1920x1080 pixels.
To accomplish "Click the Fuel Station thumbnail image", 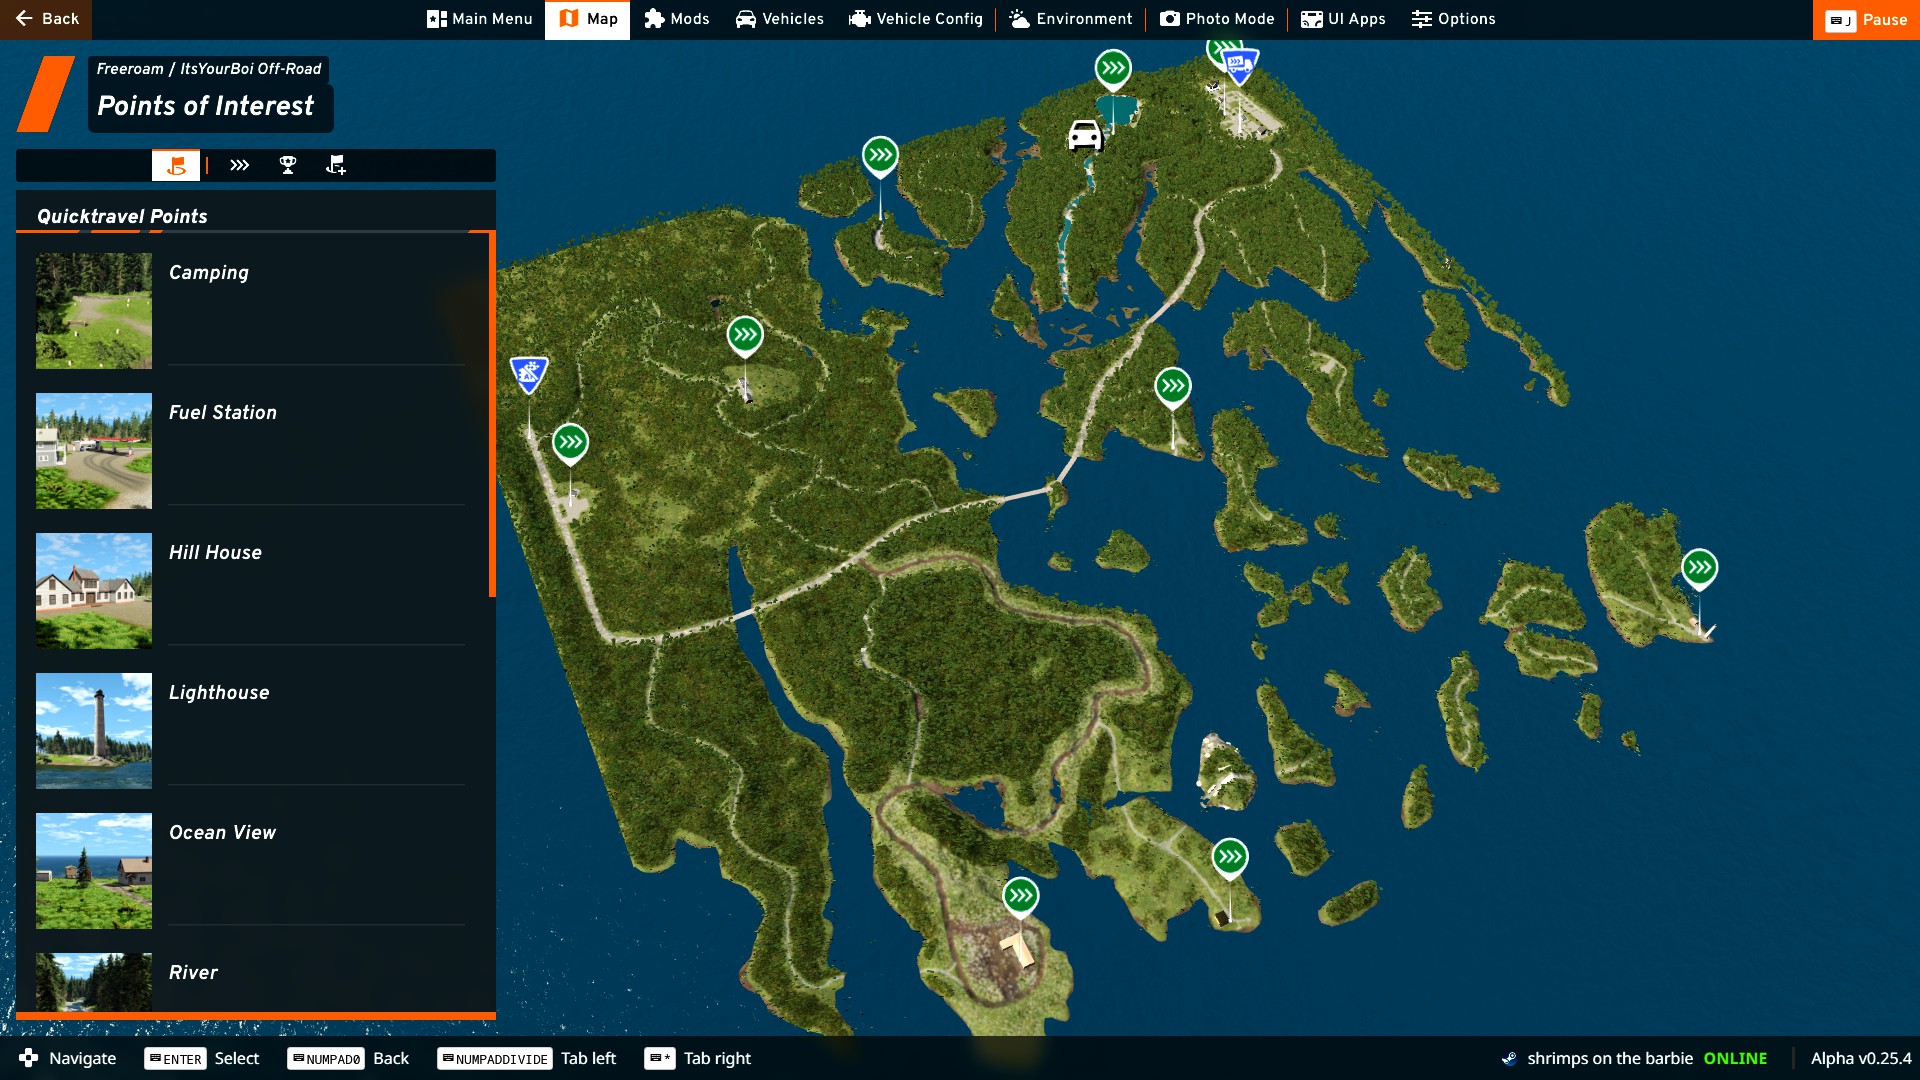I will click(94, 451).
